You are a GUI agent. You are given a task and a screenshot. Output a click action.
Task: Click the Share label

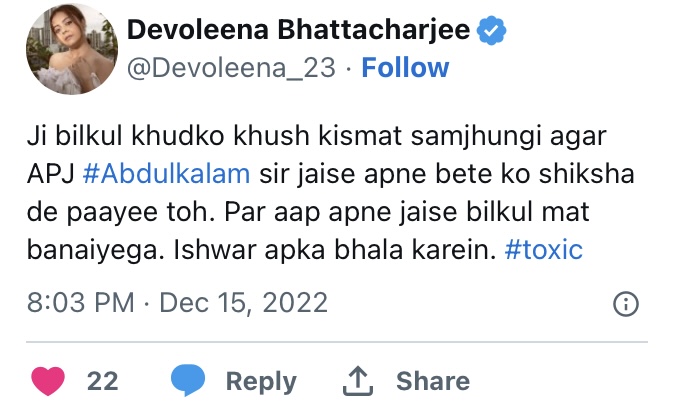tap(432, 381)
